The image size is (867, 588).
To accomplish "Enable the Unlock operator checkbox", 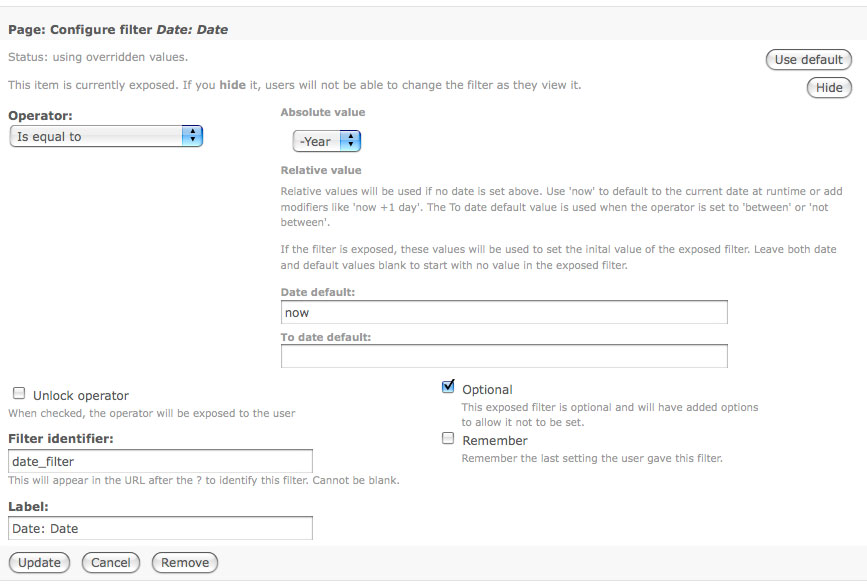I will coord(19,394).
